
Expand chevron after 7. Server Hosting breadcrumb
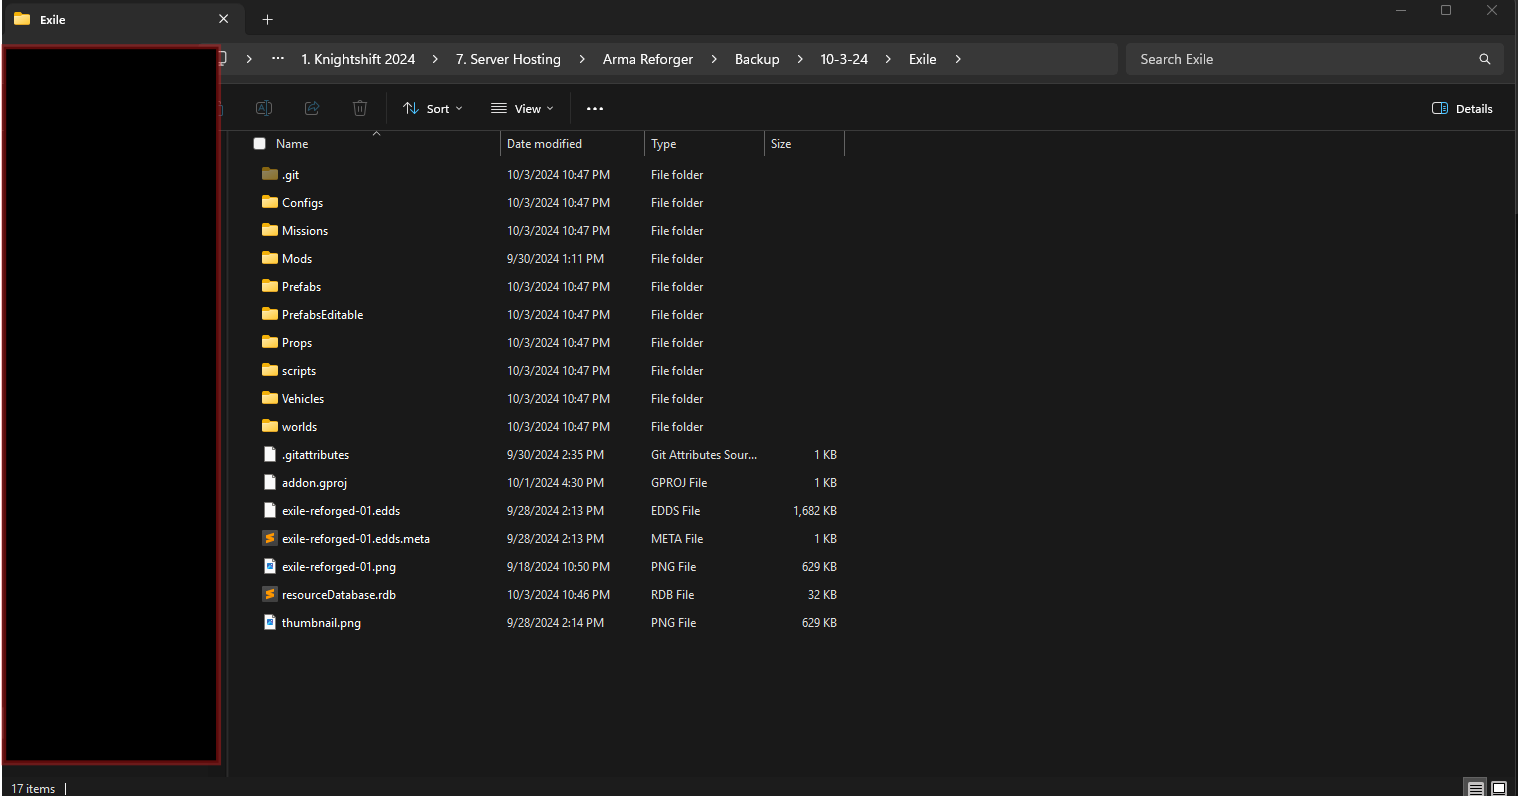coord(582,59)
